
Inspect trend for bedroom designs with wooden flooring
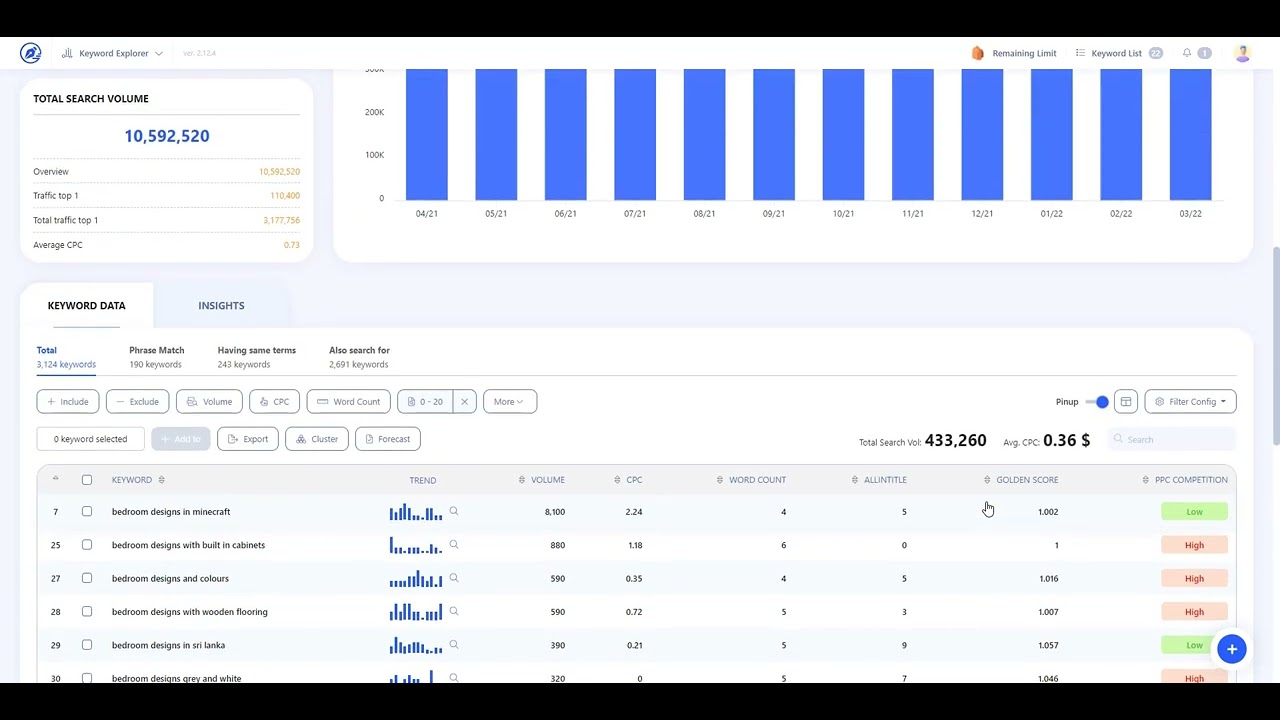(453, 612)
